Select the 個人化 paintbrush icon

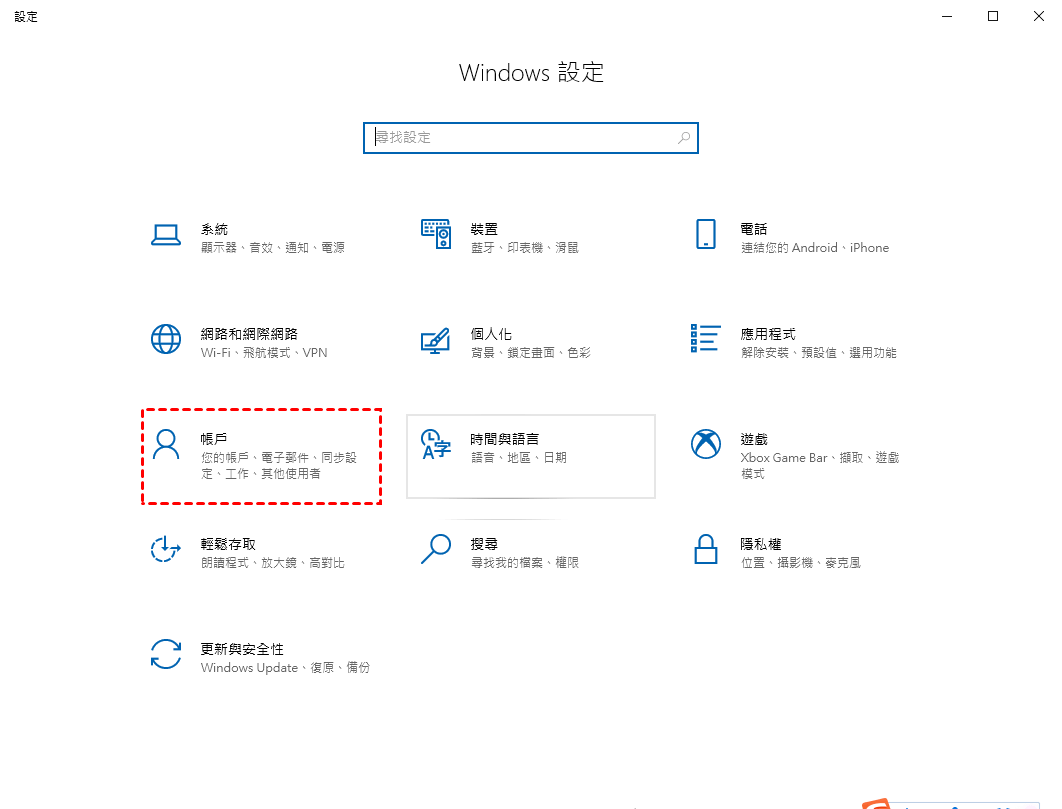(x=436, y=340)
